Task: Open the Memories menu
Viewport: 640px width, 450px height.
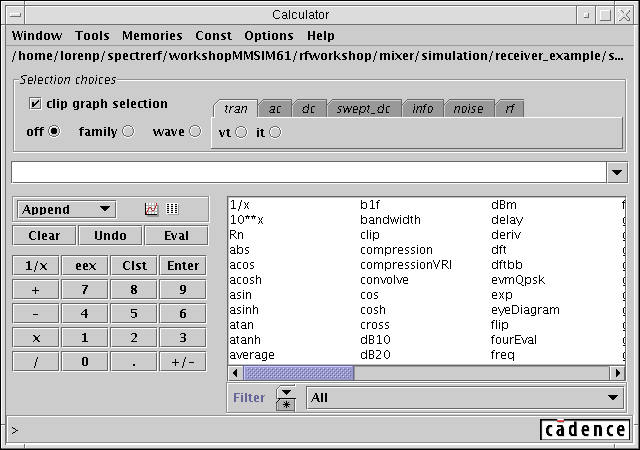Action: [152, 36]
